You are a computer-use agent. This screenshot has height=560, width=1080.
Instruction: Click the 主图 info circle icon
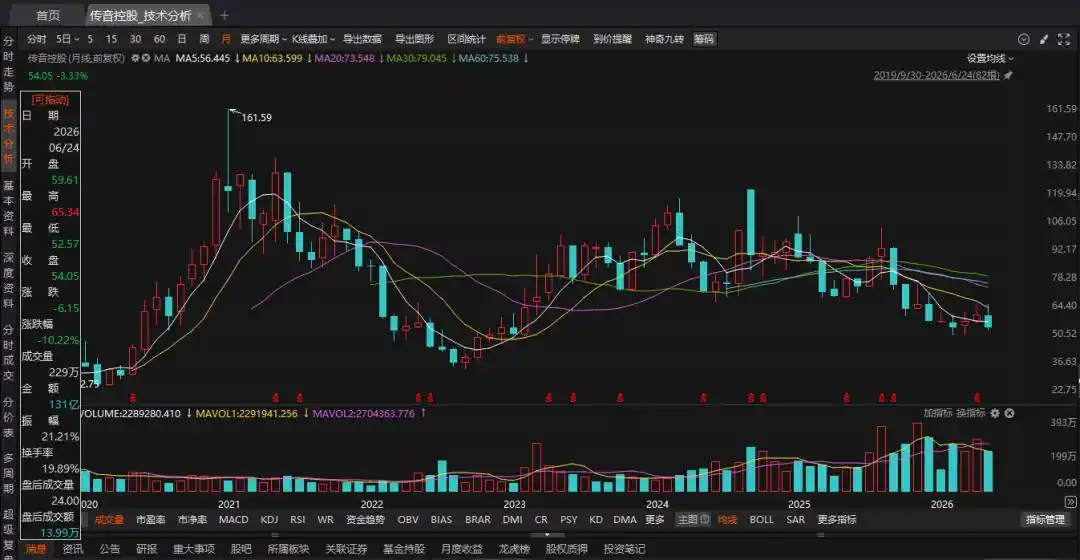coord(705,519)
